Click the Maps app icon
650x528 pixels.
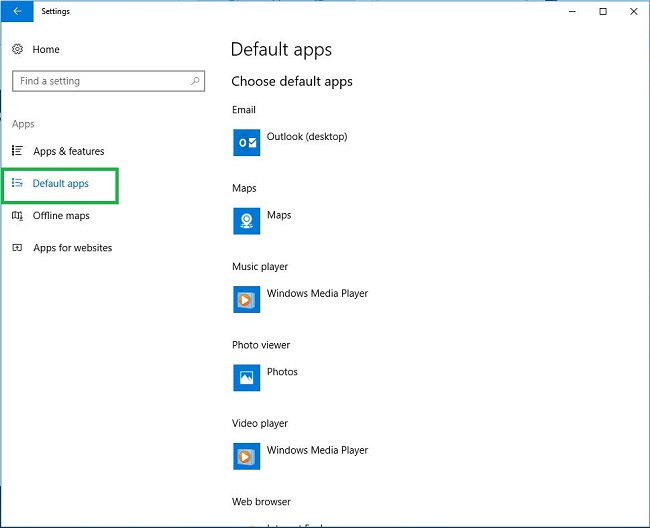click(246, 220)
